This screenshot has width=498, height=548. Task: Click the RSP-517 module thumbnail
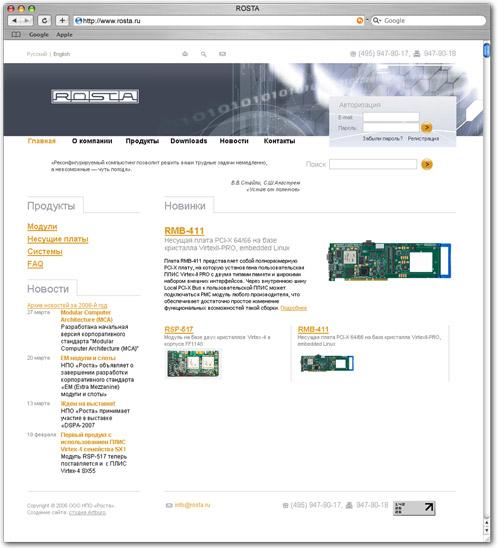coord(193,364)
